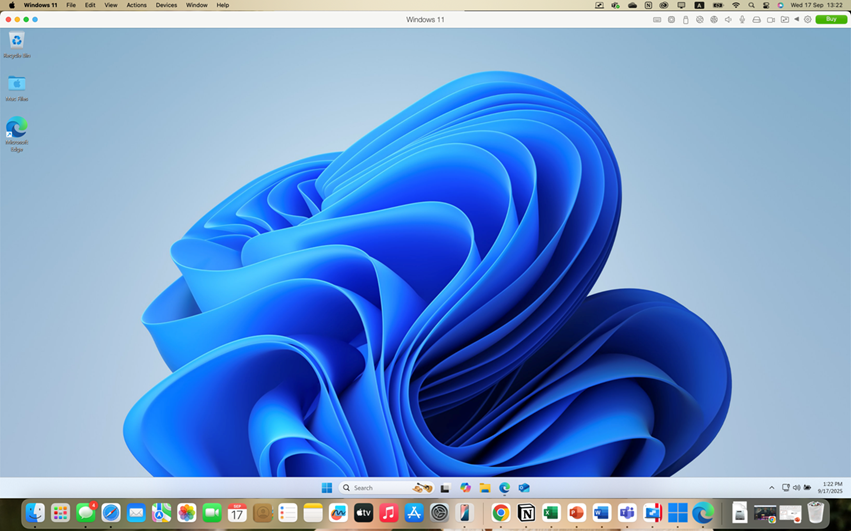This screenshot has width=851, height=531.
Task: Click the keyboard icon in Parallels toolbar
Action: tap(657, 20)
